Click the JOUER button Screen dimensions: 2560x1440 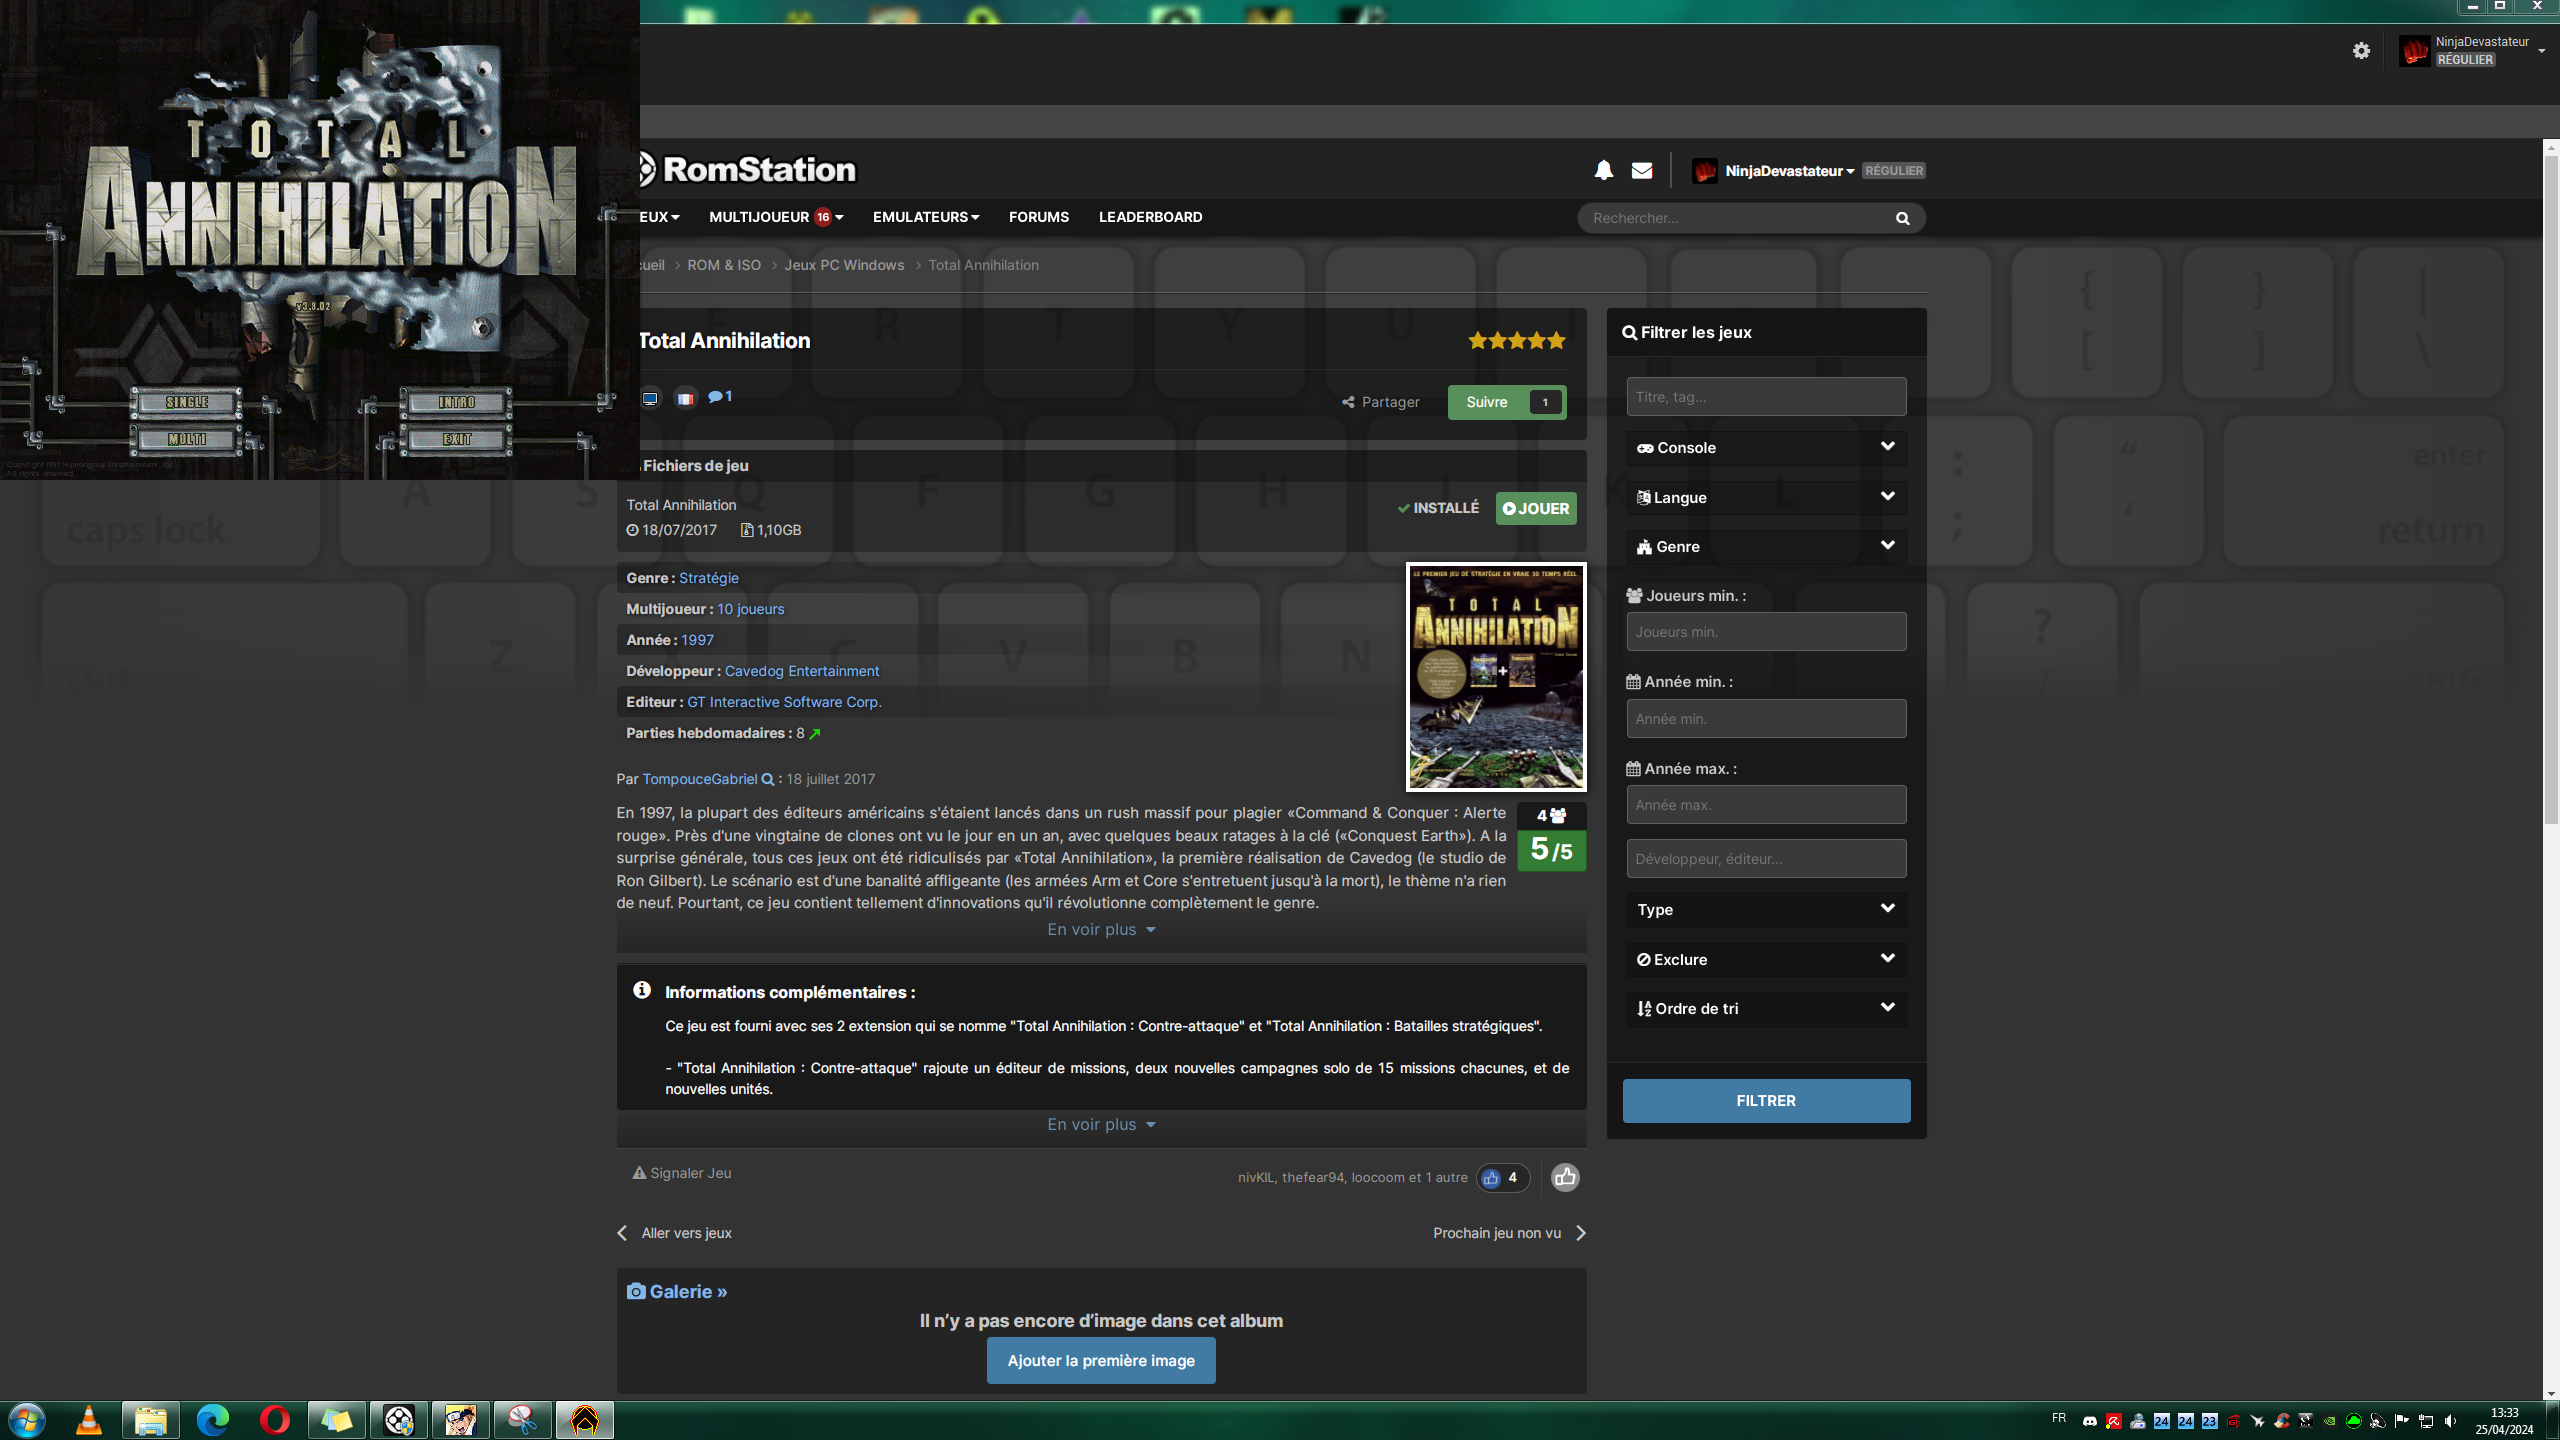point(1536,508)
